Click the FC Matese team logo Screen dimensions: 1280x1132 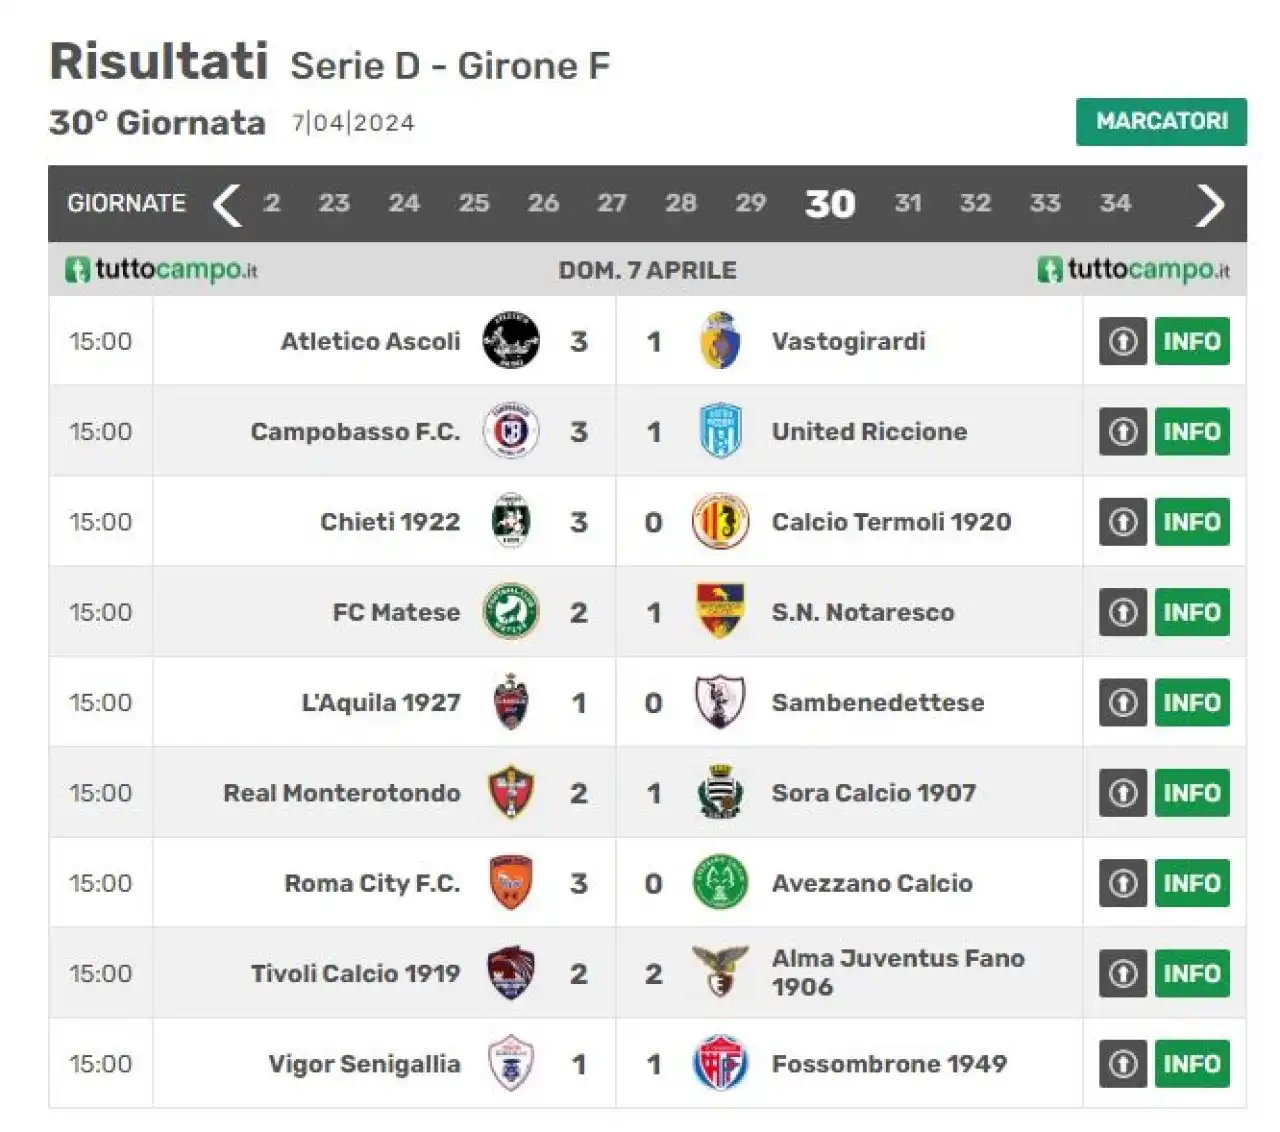click(x=511, y=611)
